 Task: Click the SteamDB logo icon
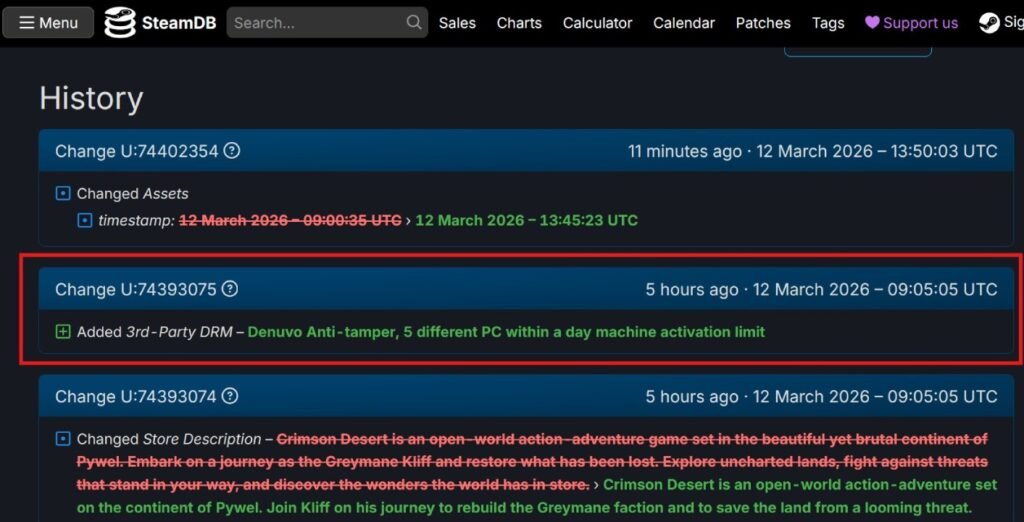[120, 22]
